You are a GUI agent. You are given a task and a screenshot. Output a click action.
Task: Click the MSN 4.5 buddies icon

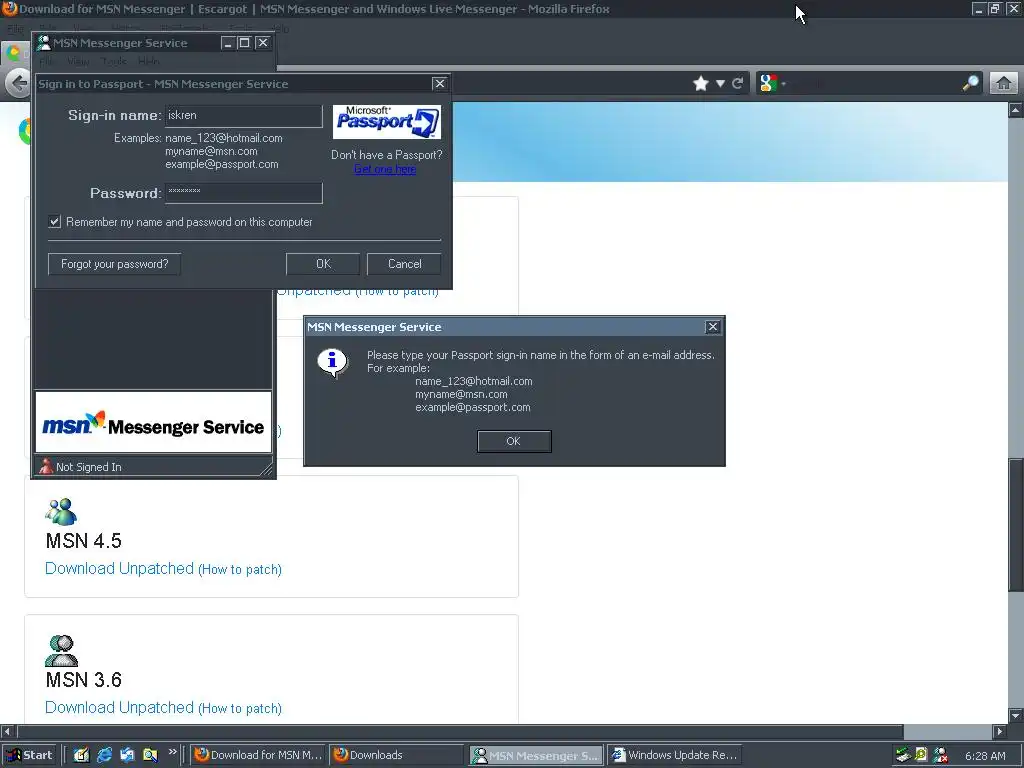[61, 512]
